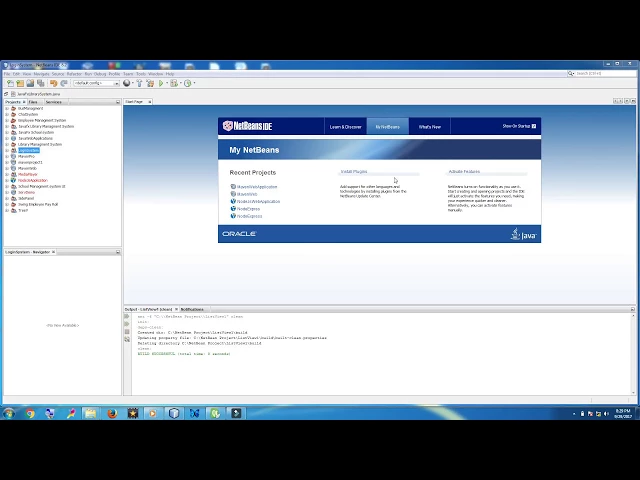Open the Debug Project dropdown arrow
The width and height of the screenshot is (640, 480).
[x=180, y=83]
